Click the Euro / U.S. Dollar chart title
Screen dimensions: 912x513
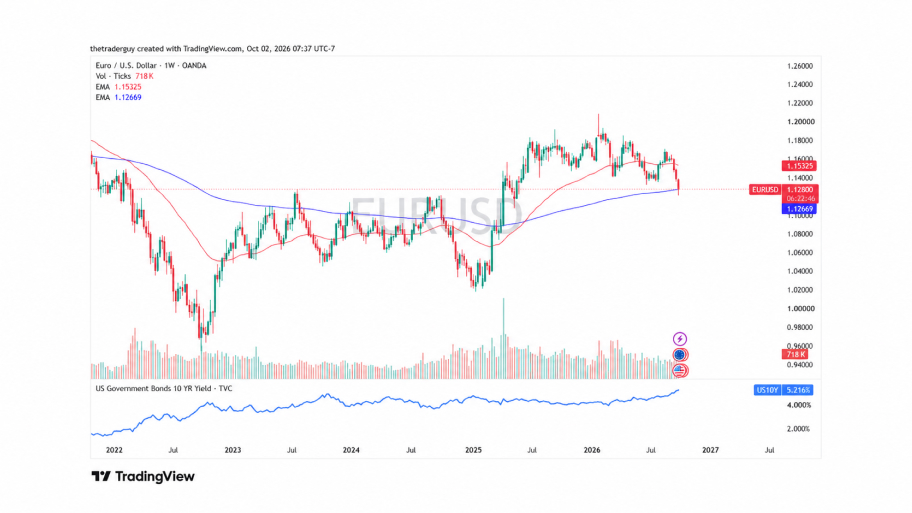pos(151,66)
